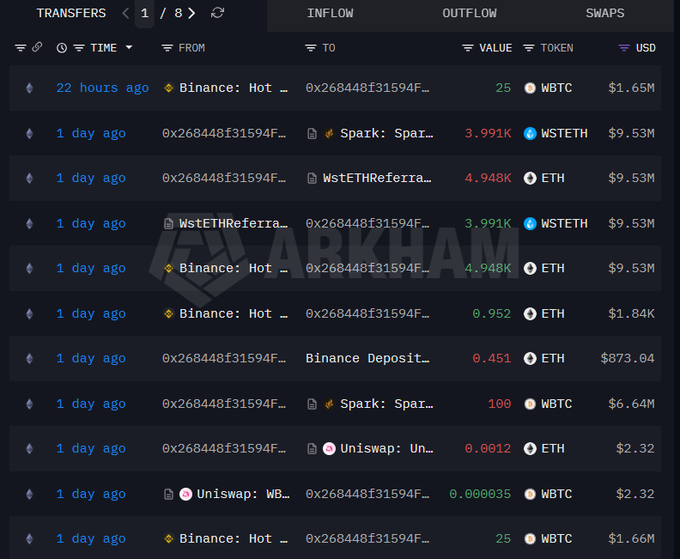Toggle the clock time format icon

(x=62, y=48)
